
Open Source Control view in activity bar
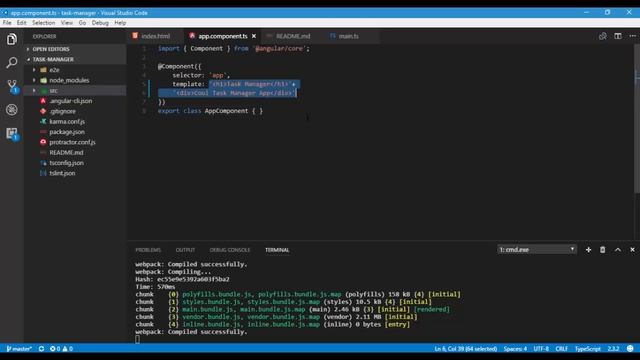[12, 86]
